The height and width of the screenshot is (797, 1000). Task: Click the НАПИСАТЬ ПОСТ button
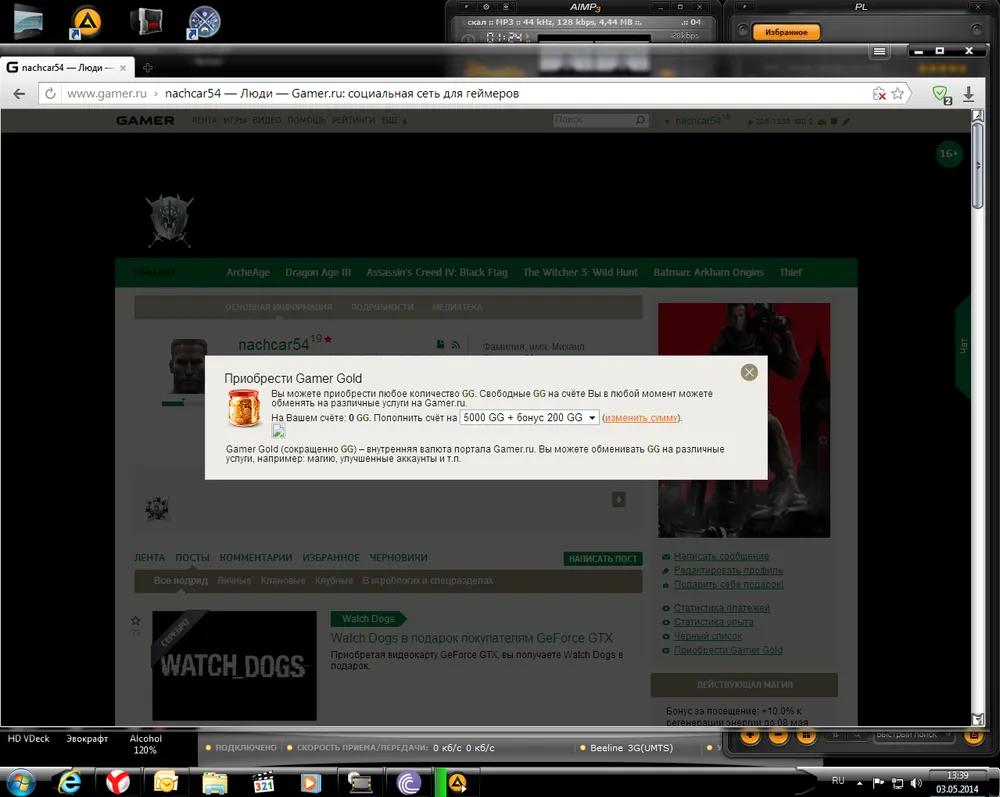pyautogui.click(x=603, y=559)
